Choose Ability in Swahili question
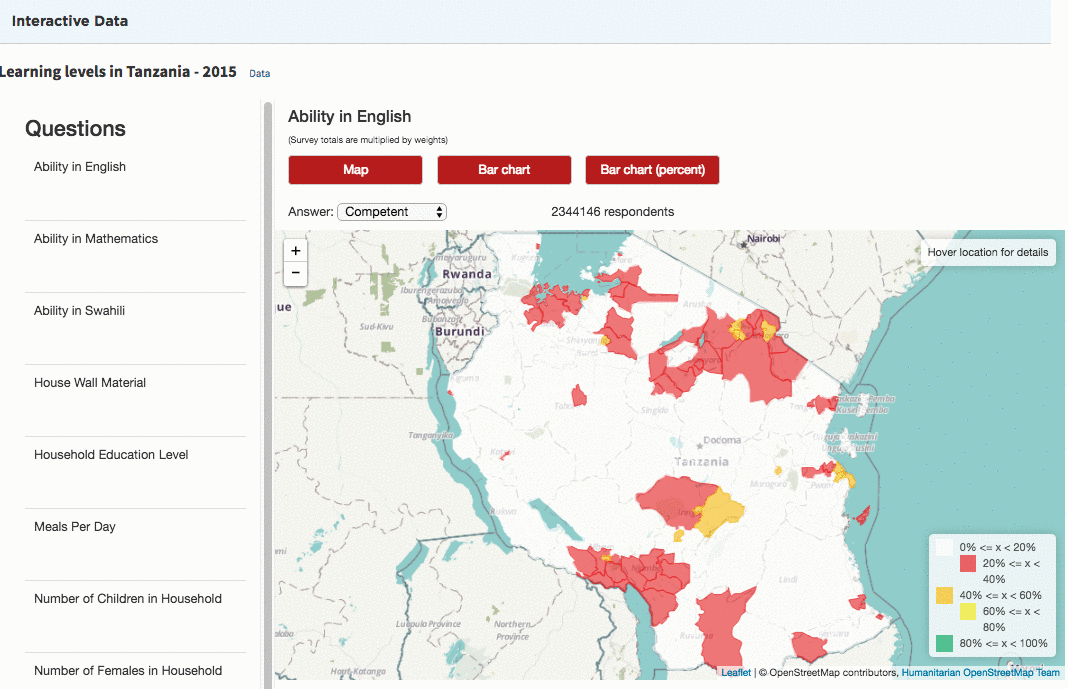 point(82,311)
